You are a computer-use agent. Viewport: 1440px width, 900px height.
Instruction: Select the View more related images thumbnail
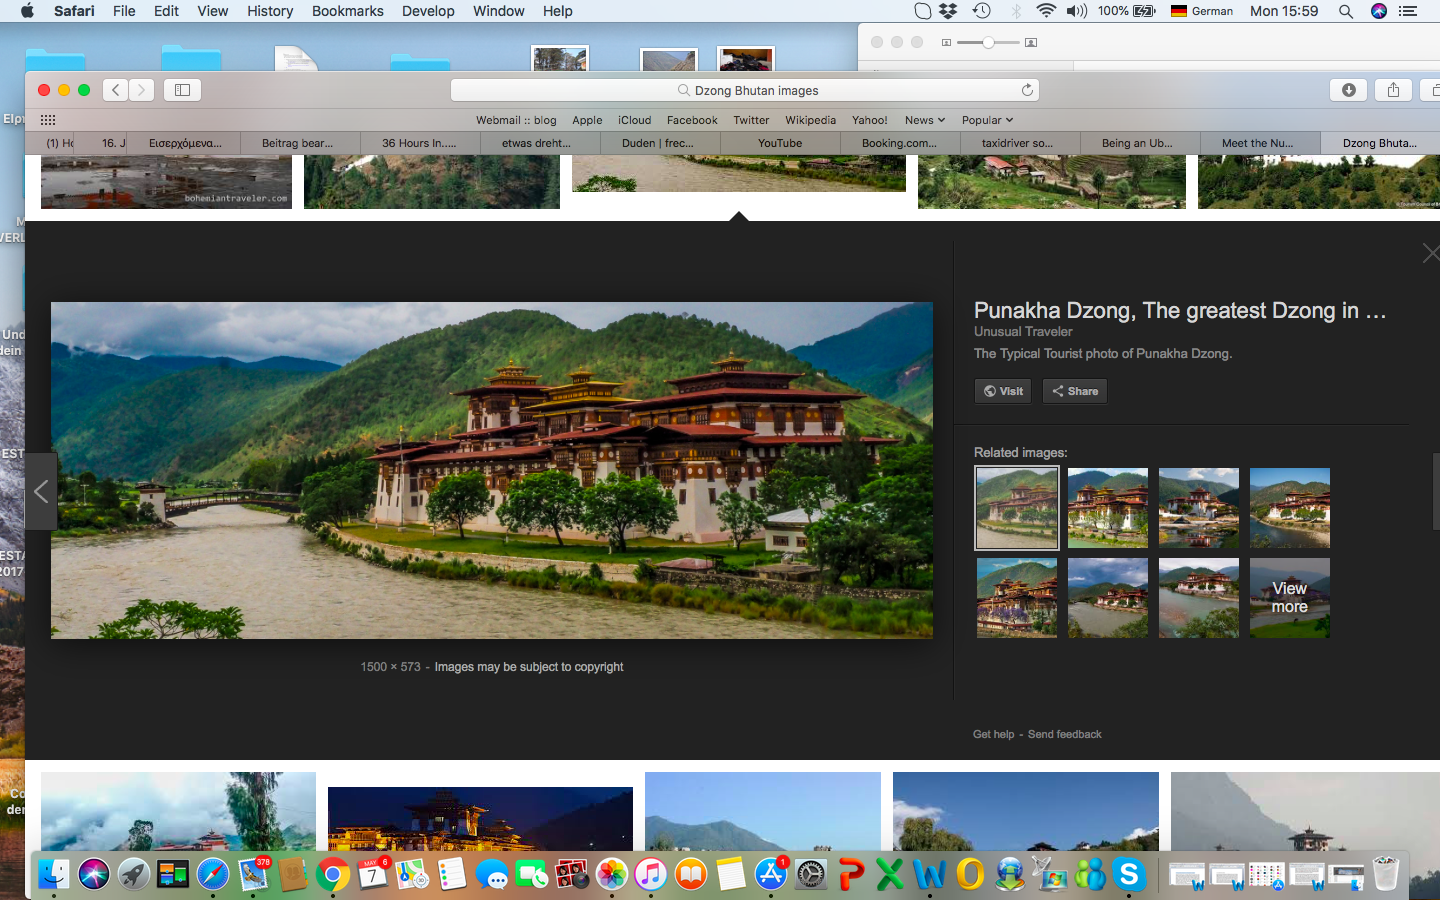coord(1289,598)
